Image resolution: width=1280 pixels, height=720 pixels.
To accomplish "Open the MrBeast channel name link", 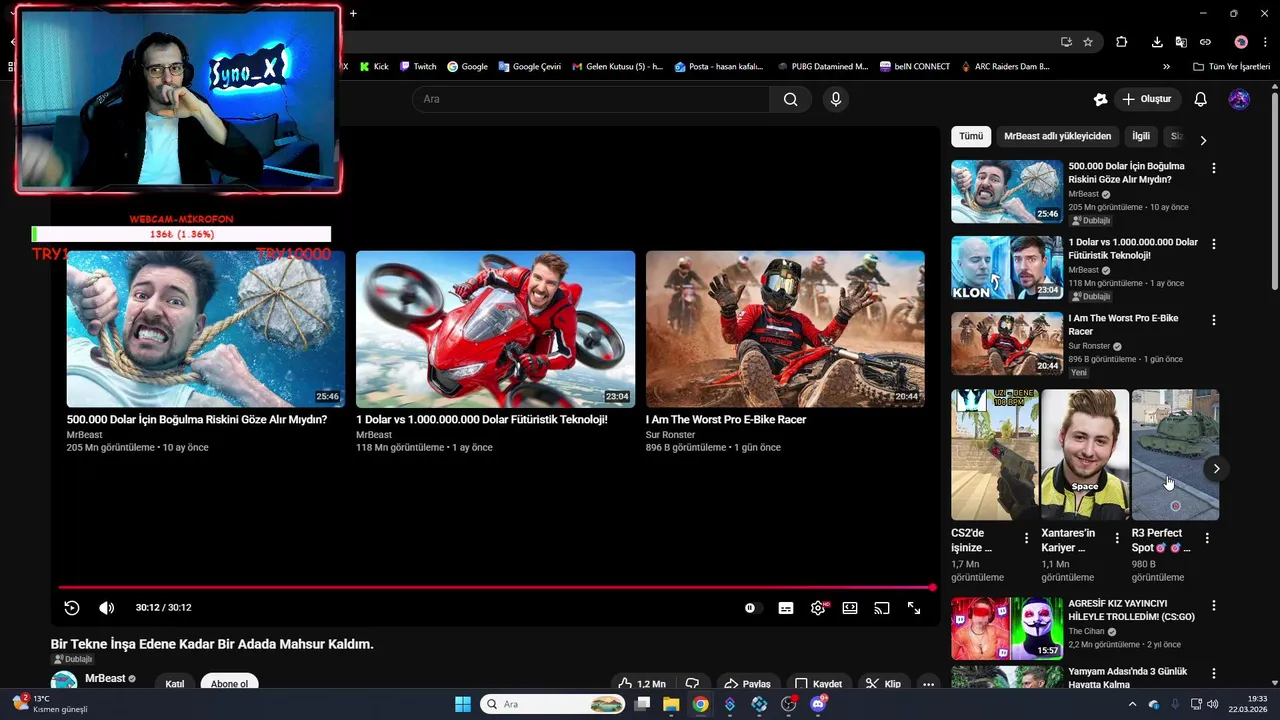I will (x=105, y=678).
